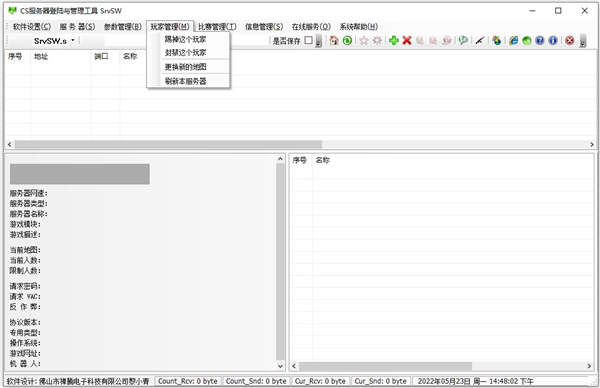Click the red X delete icon

pos(407,40)
